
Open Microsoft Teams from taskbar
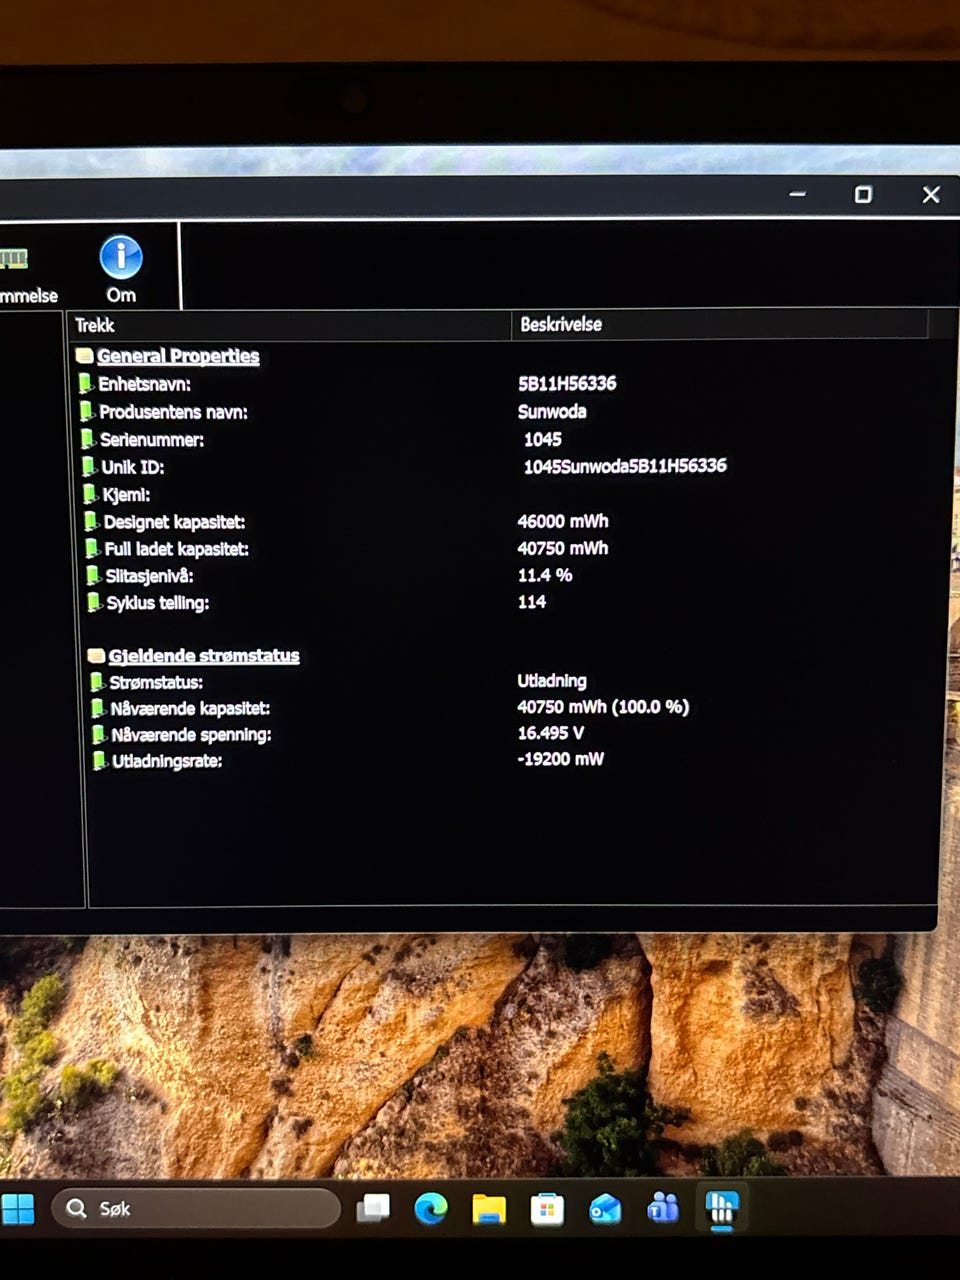[663, 1208]
